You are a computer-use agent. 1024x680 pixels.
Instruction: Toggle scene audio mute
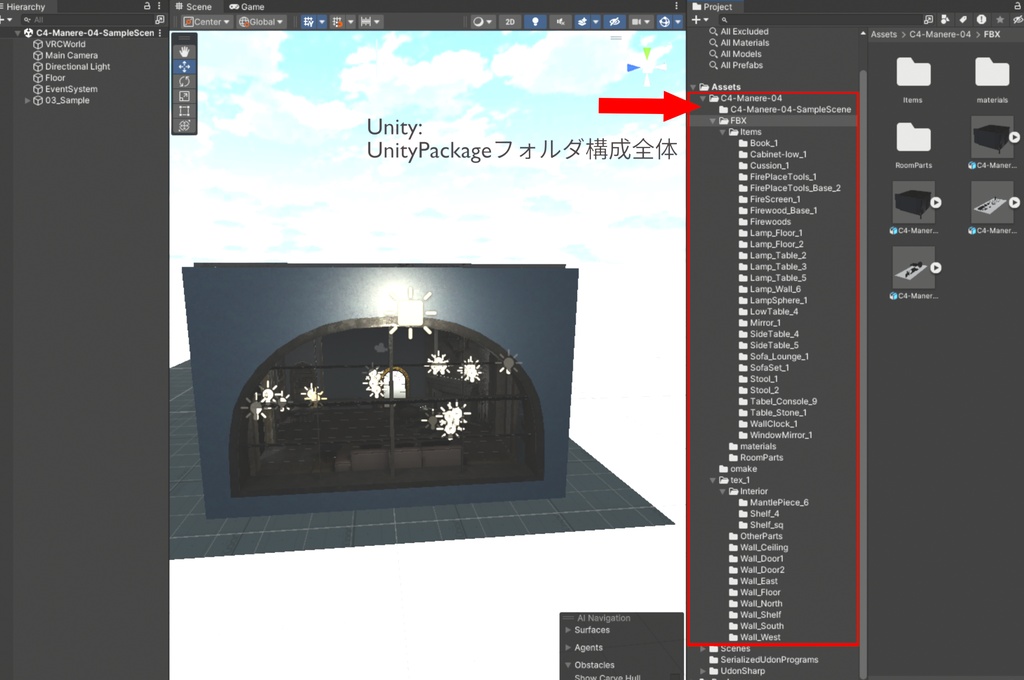click(x=560, y=22)
